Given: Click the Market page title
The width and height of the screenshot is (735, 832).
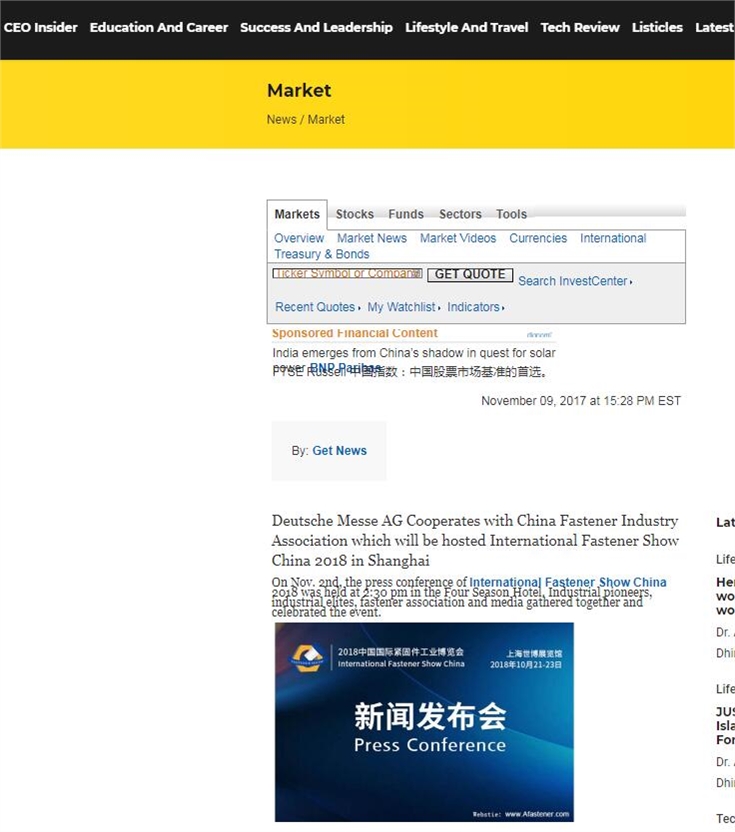Looking at the screenshot, I should [299, 90].
